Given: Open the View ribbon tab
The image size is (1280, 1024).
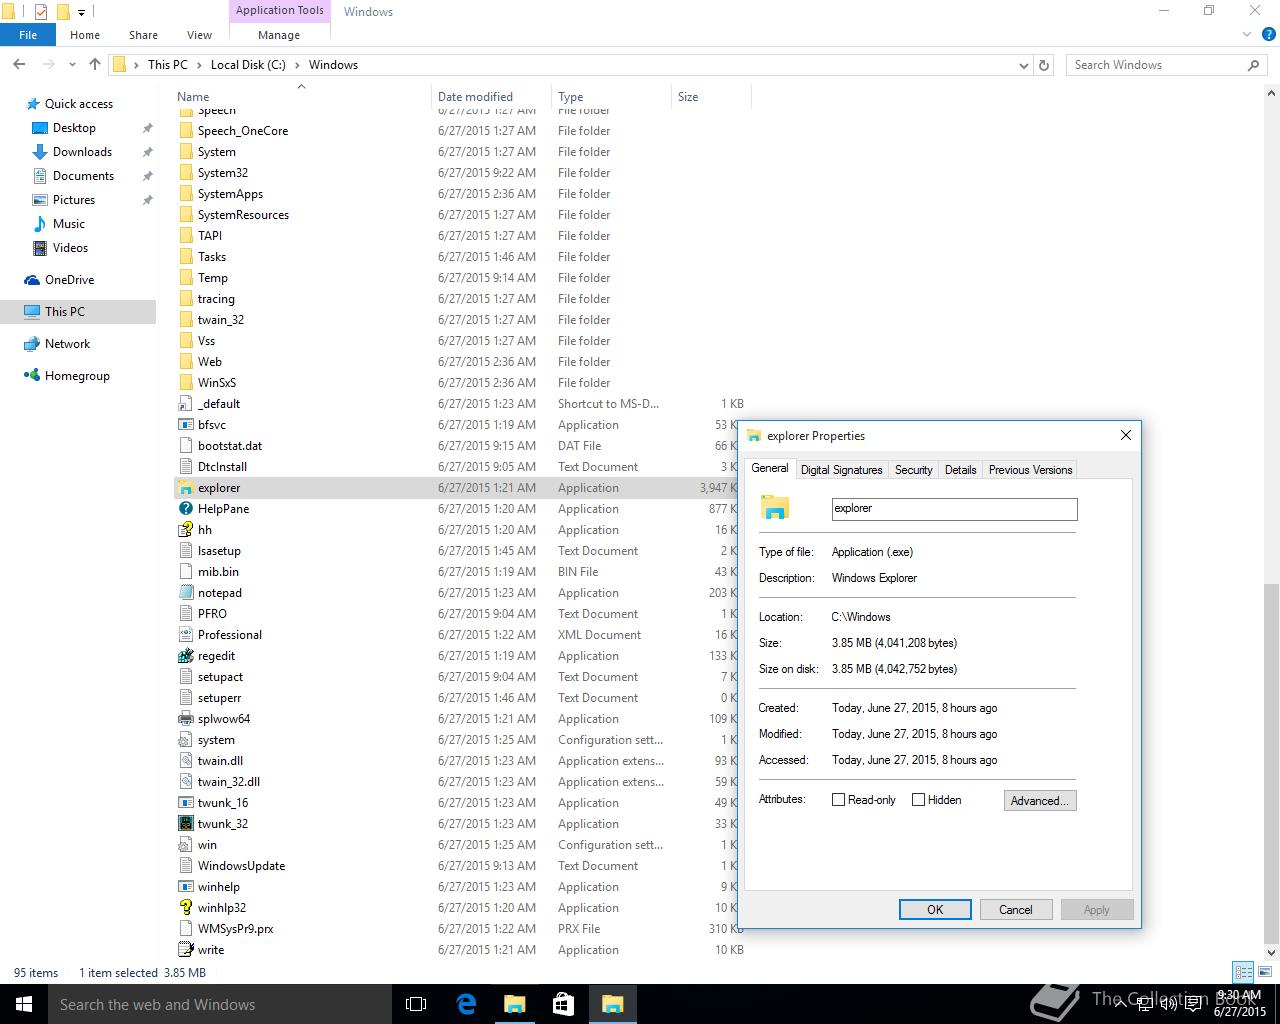Looking at the screenshot, I should (x=199, y=35).
